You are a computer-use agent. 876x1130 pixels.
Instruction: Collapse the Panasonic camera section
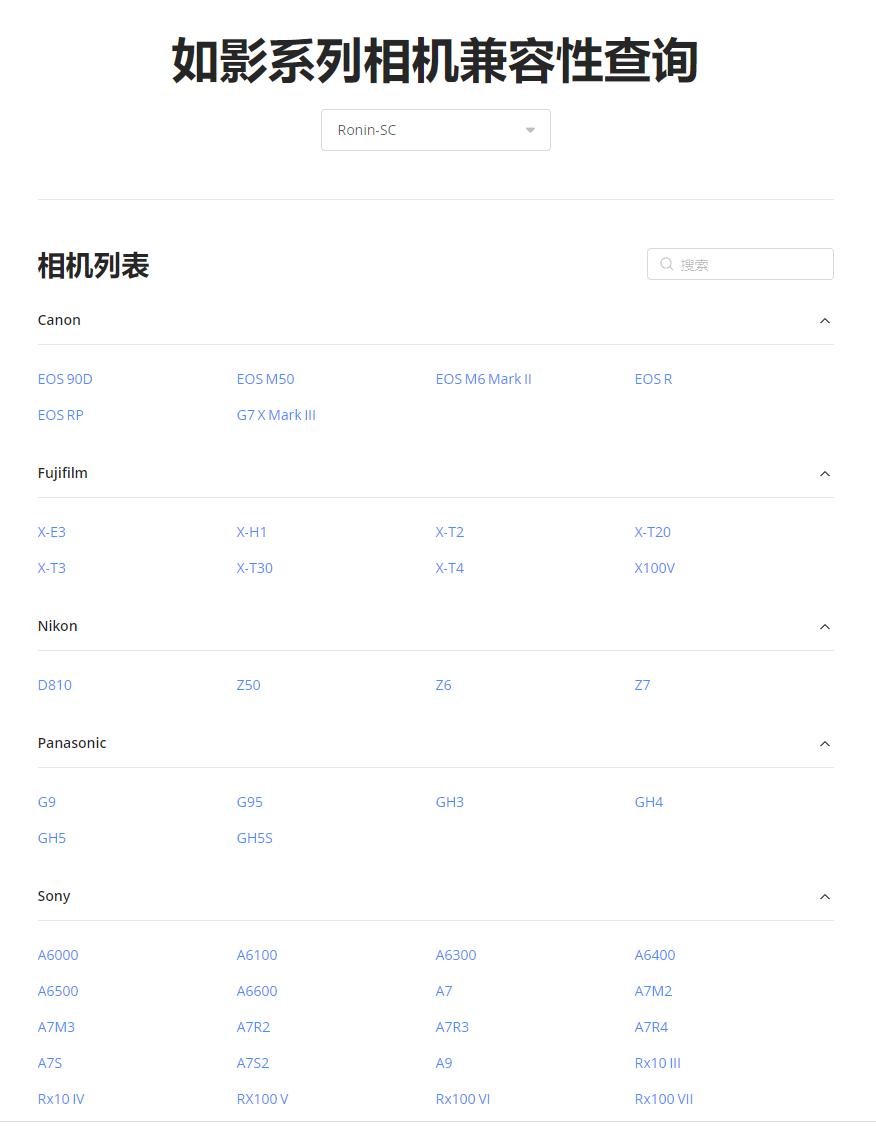pyautogui.click(x=824, y=744)
